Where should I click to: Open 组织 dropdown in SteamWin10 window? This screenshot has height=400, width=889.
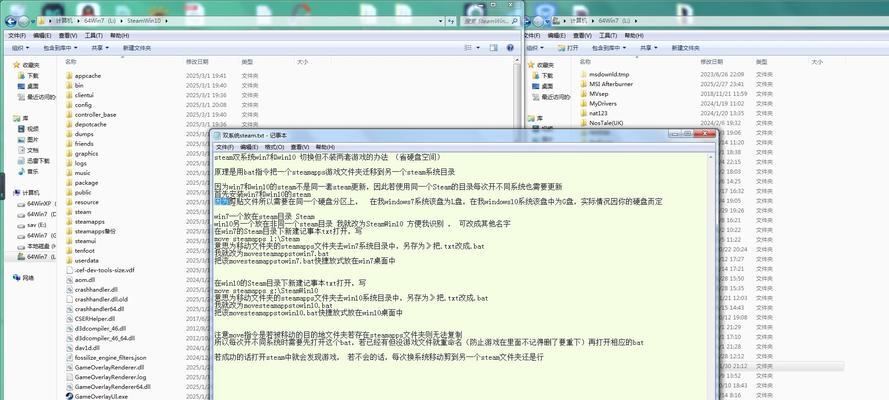20,48
